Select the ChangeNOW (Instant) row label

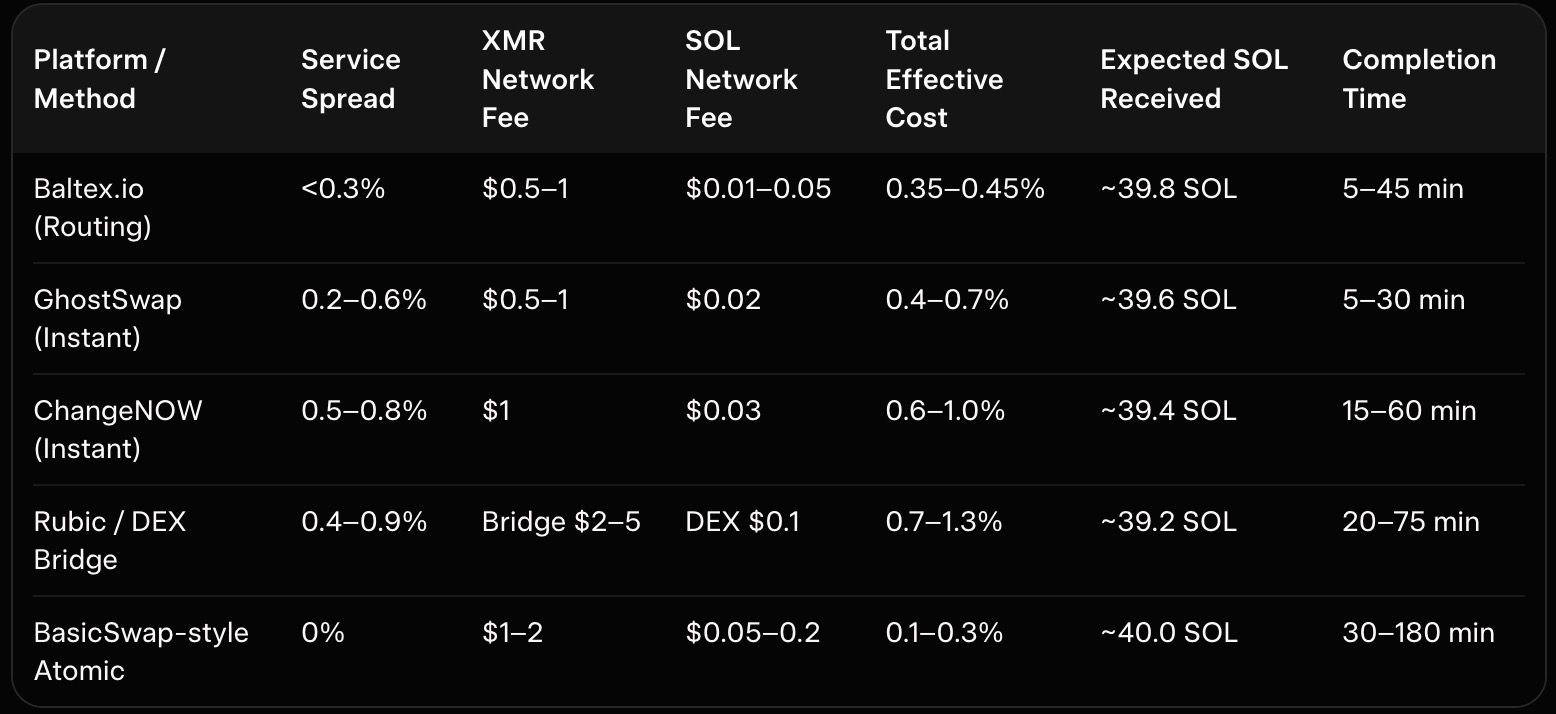(x=117, y=430)
